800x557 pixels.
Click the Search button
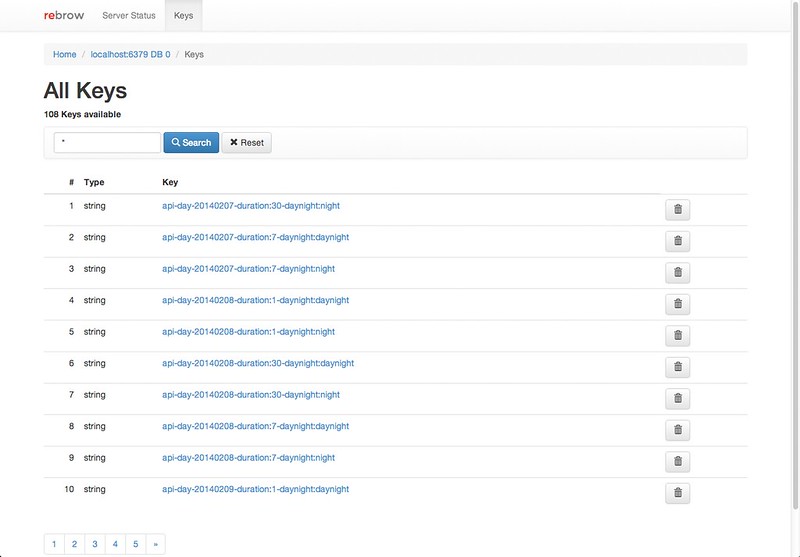pyautogui.click(x=191, y=142)
